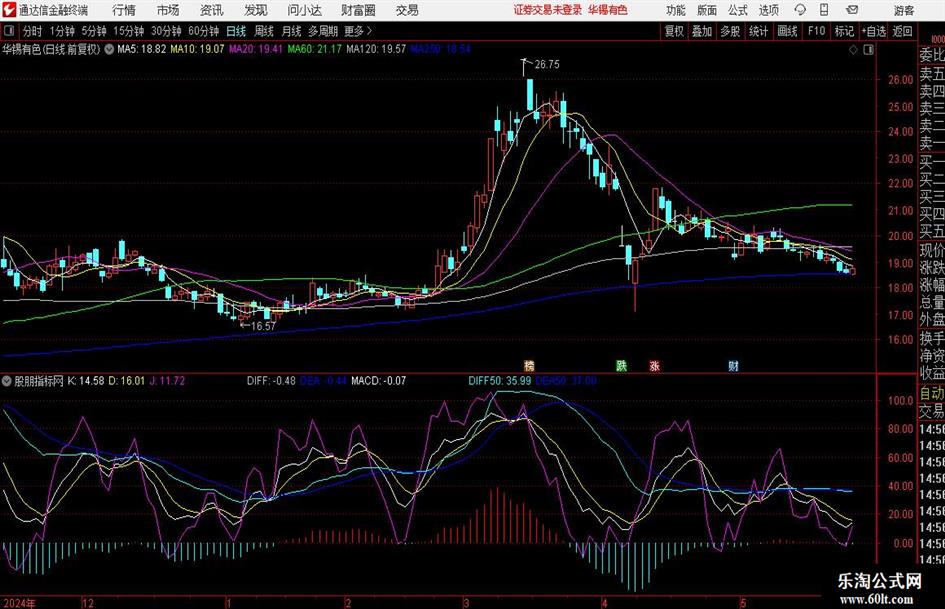Click the 叠加 overlay toolbar button
Screen dimensions: 945x609
pyautogui.click(x=702, y=31)
